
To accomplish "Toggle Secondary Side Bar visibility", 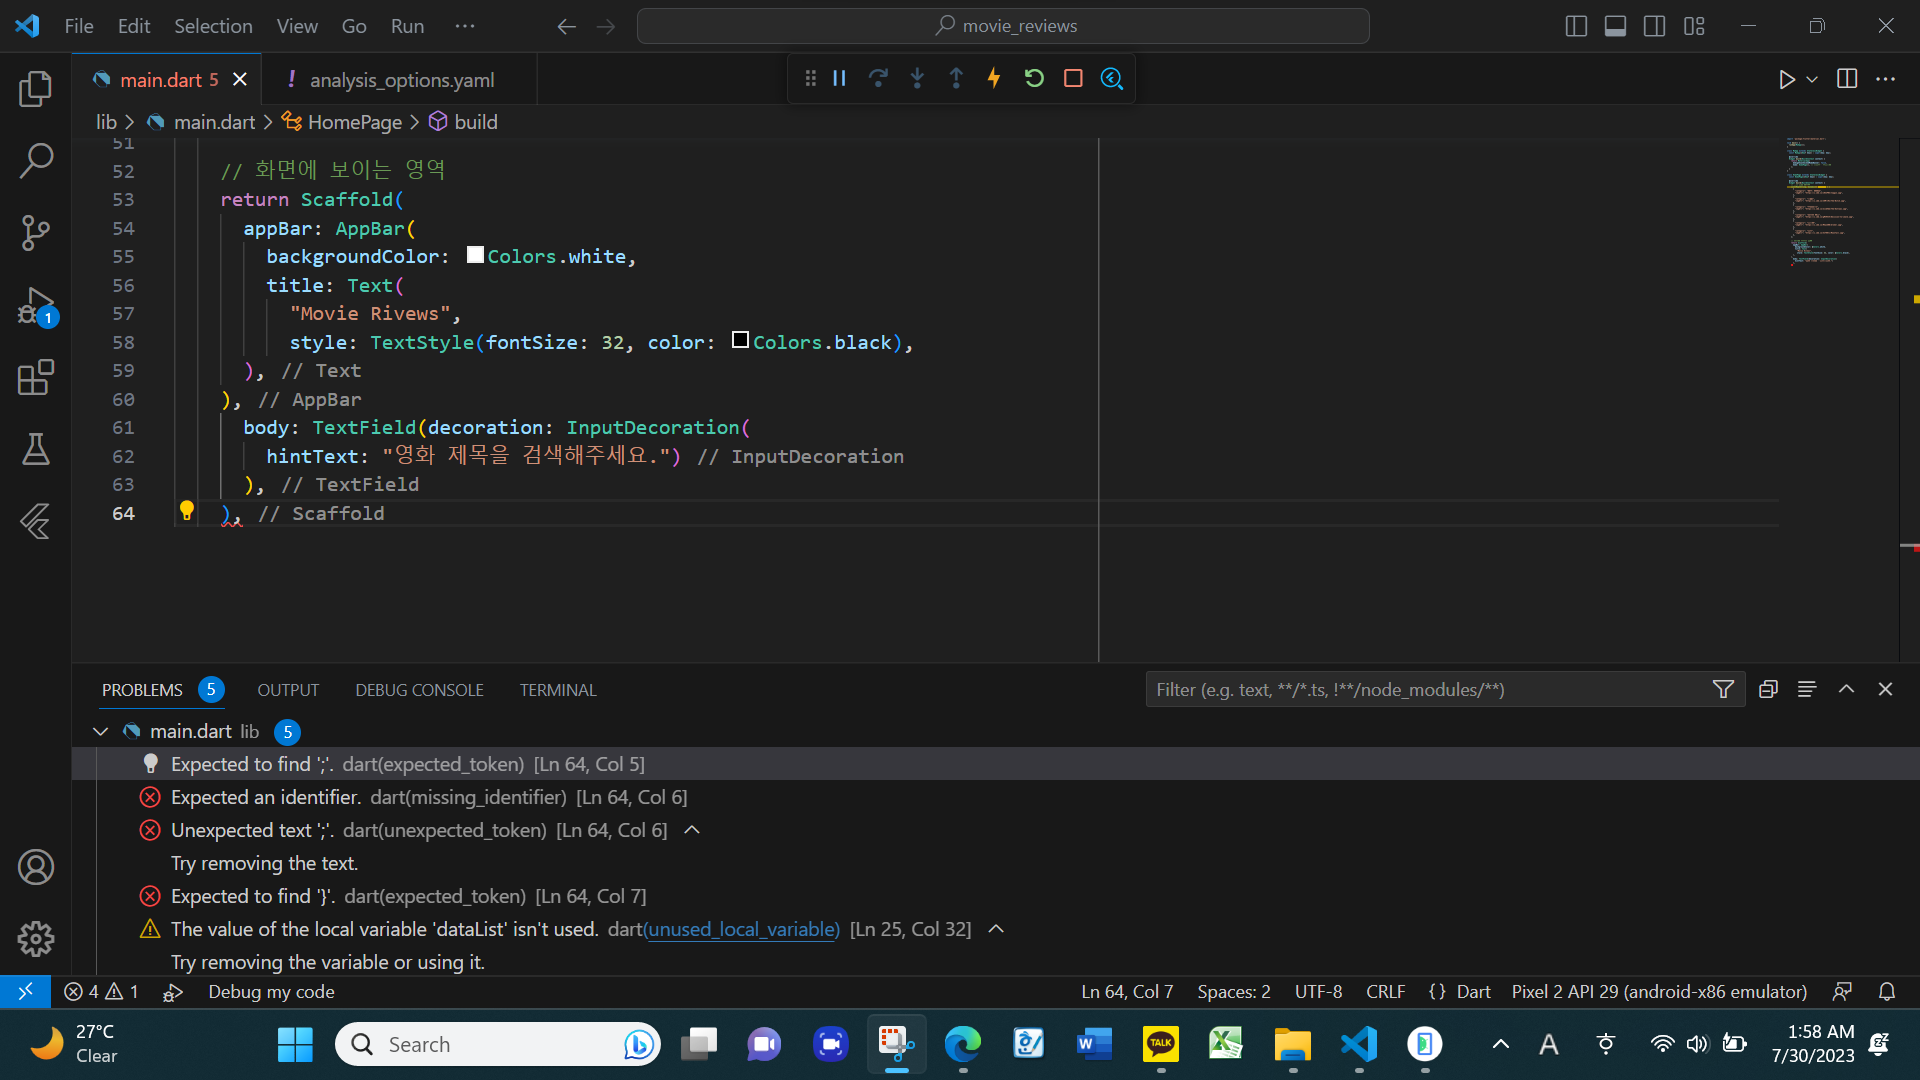I will tap(1655, 26).
